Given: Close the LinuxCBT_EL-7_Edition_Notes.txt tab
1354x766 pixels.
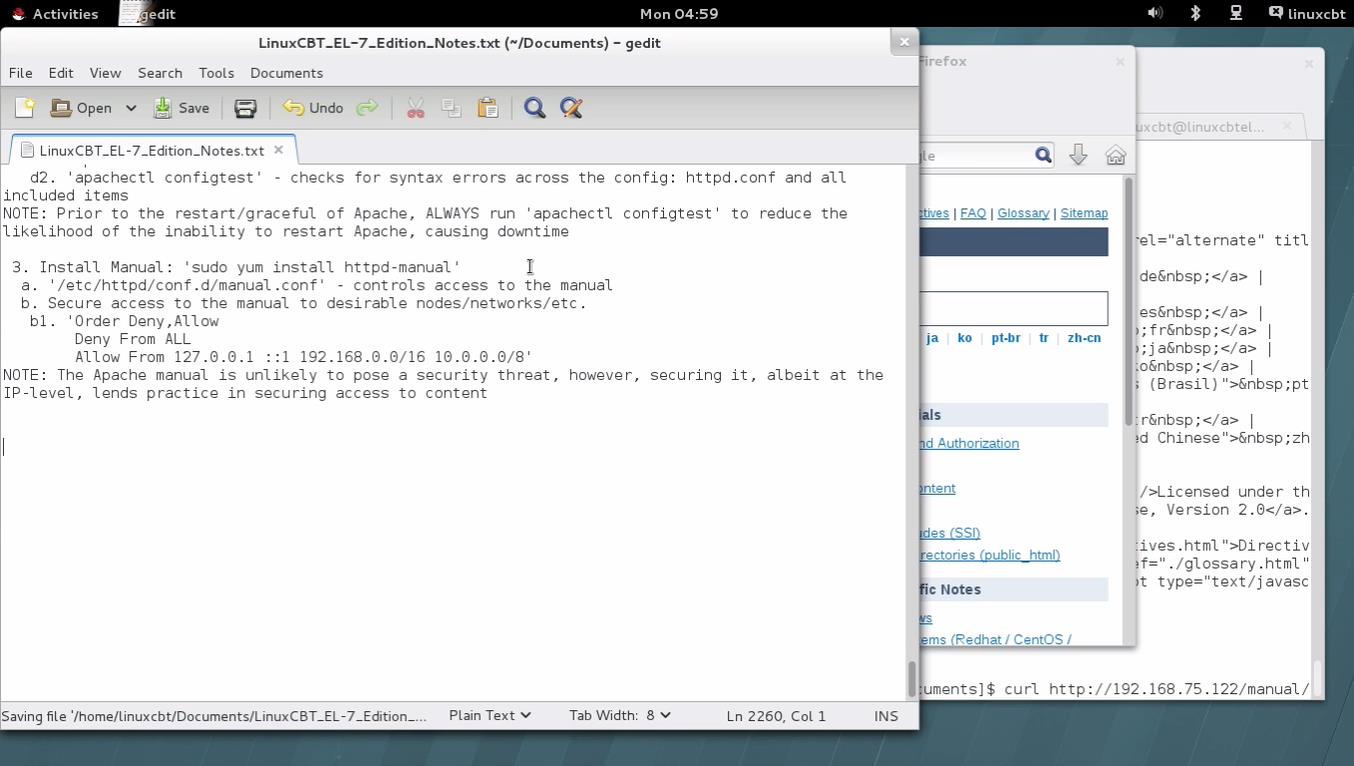Looking at the screenshot, I should [x=279, y=150].
